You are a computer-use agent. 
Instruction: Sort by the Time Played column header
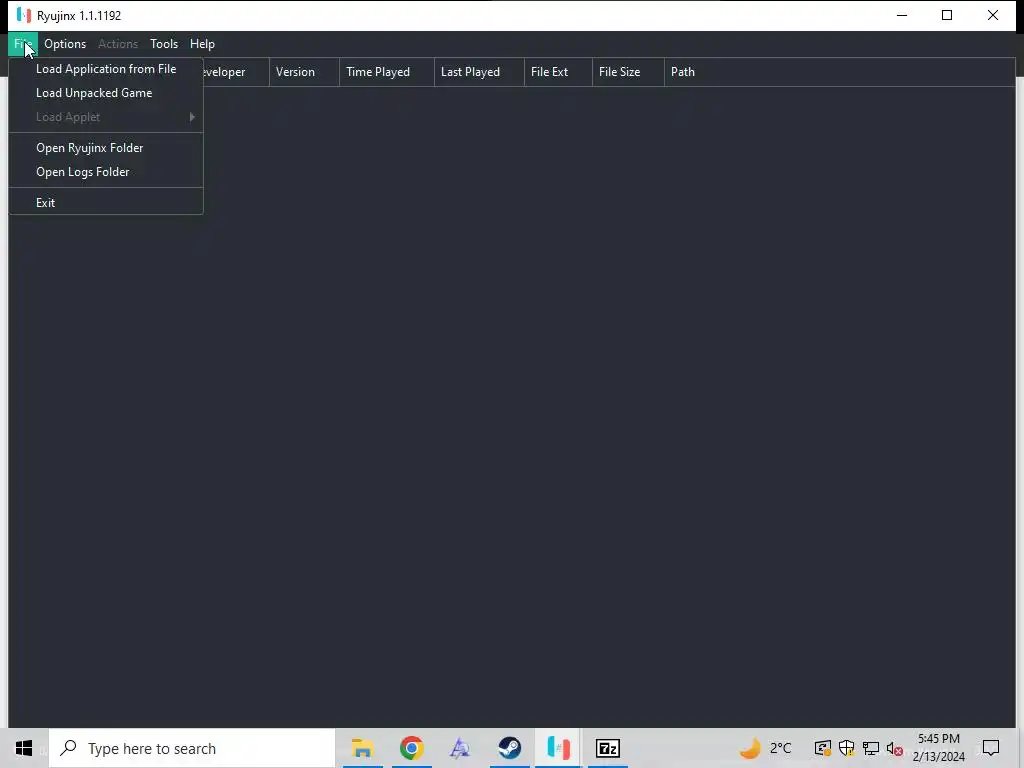pyautogui.click(x=387, y=72)
